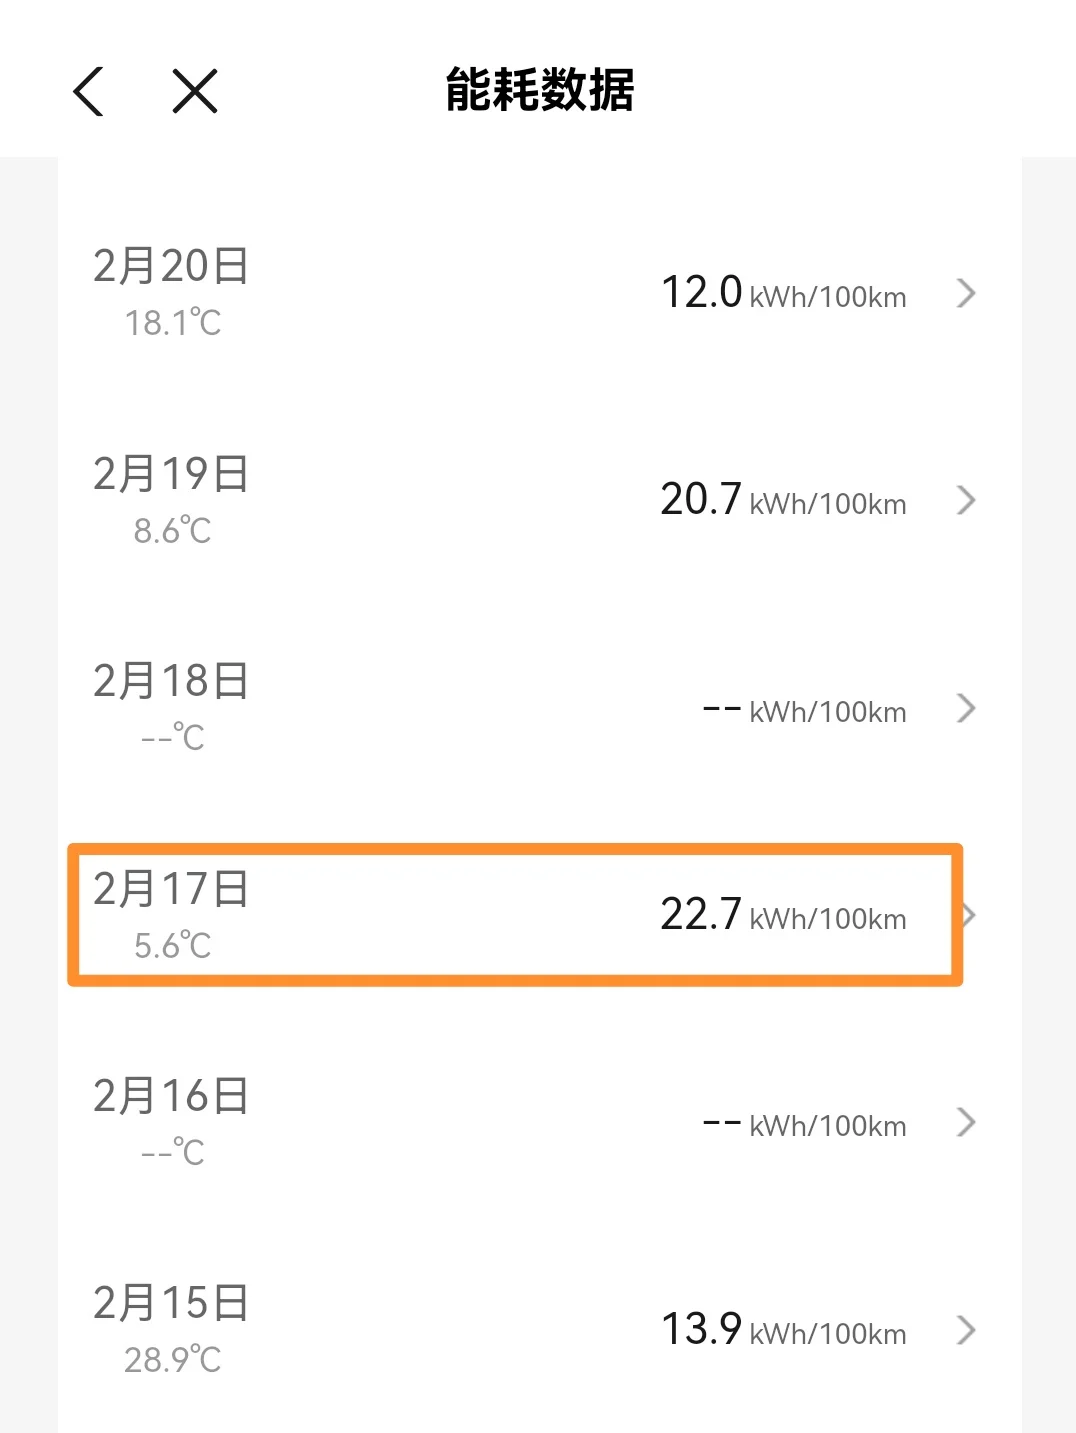Viewport: 1076px width, 1433px height.
Task: Tap the 22.7 kWh/100km value
Action: point(783,915)
